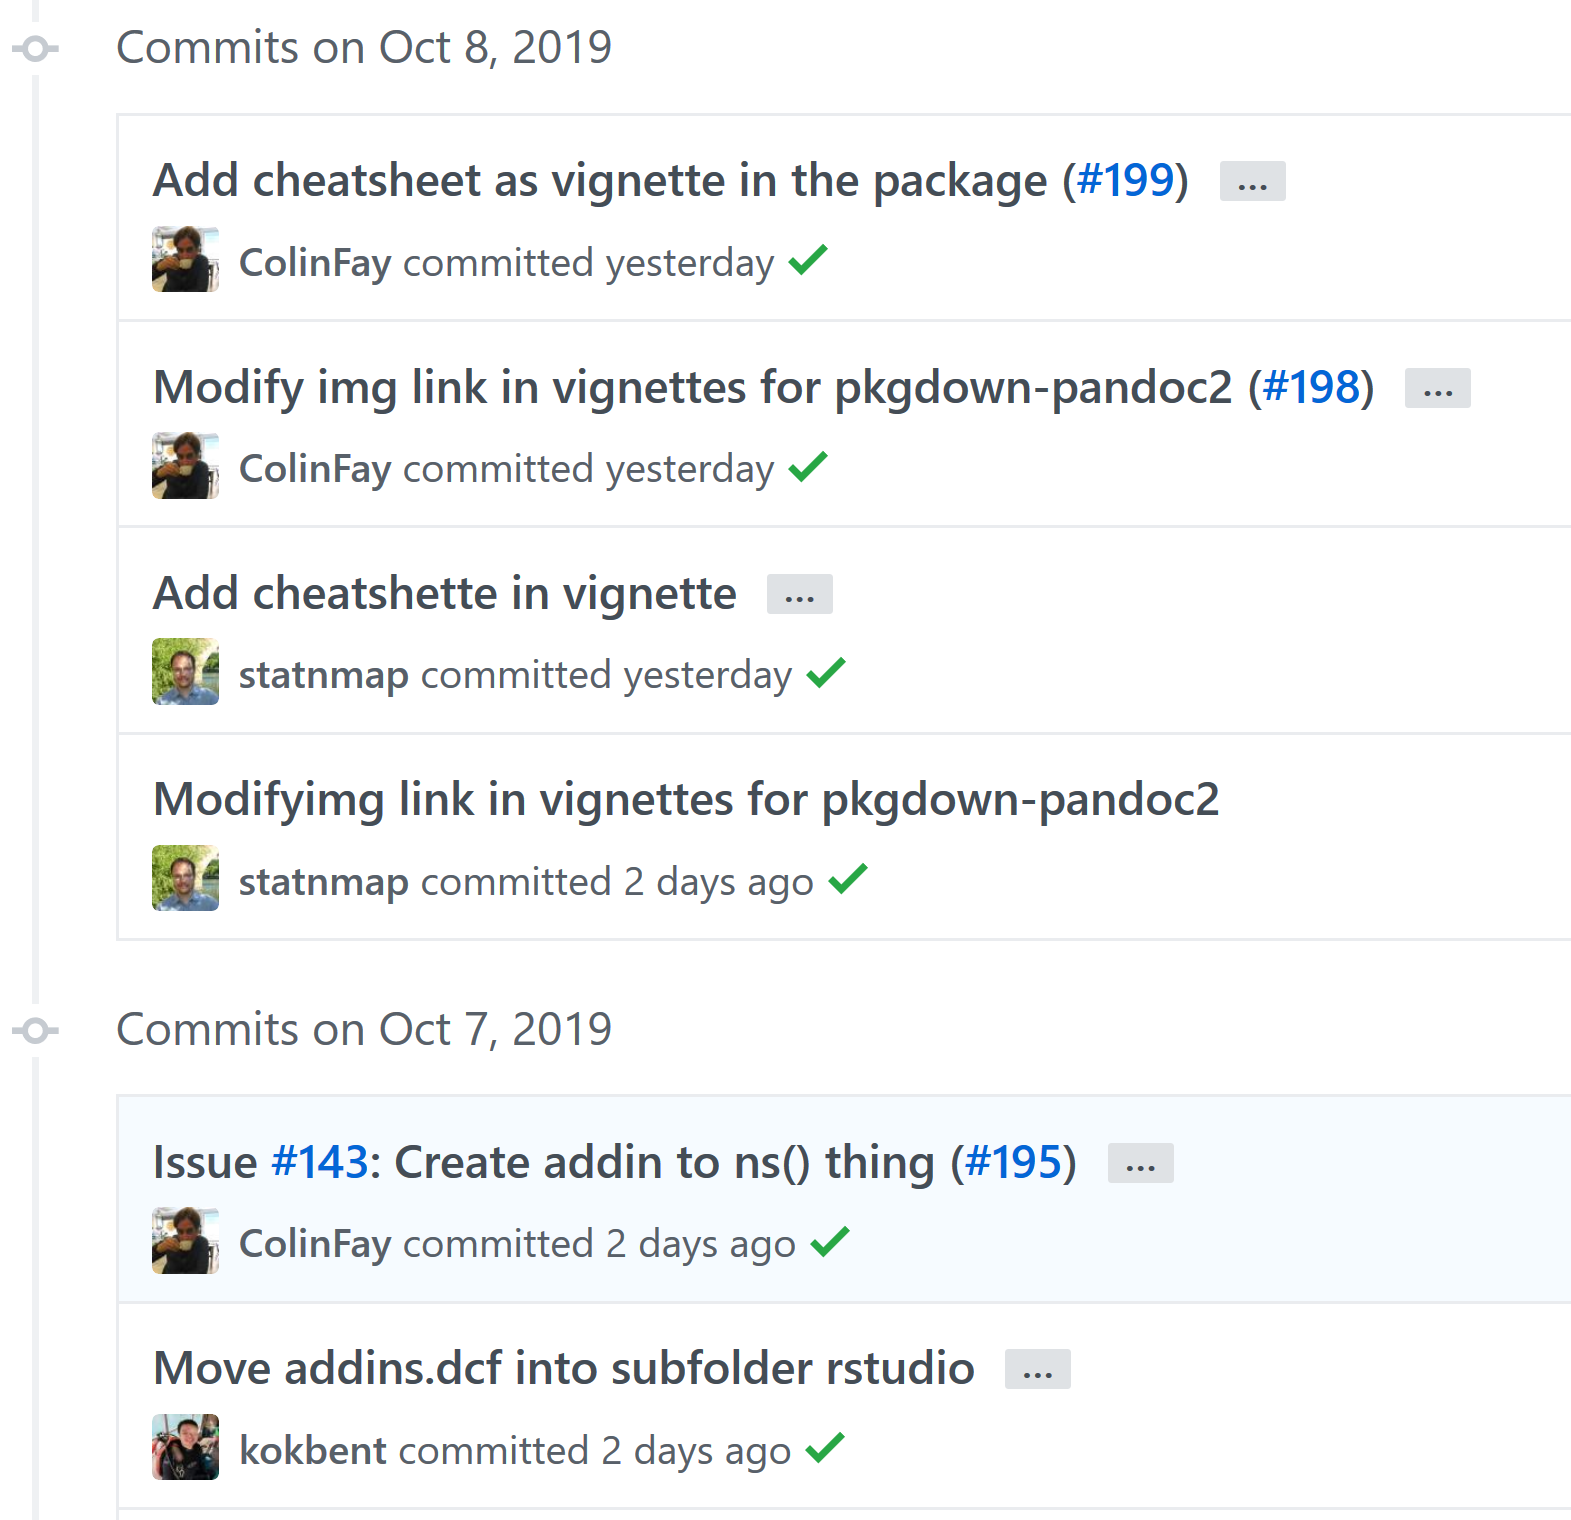Click build status checkmark on Modifyimg link commit
The width and height of the screenshot is (1571, 1520).
[x=848, y=879]
